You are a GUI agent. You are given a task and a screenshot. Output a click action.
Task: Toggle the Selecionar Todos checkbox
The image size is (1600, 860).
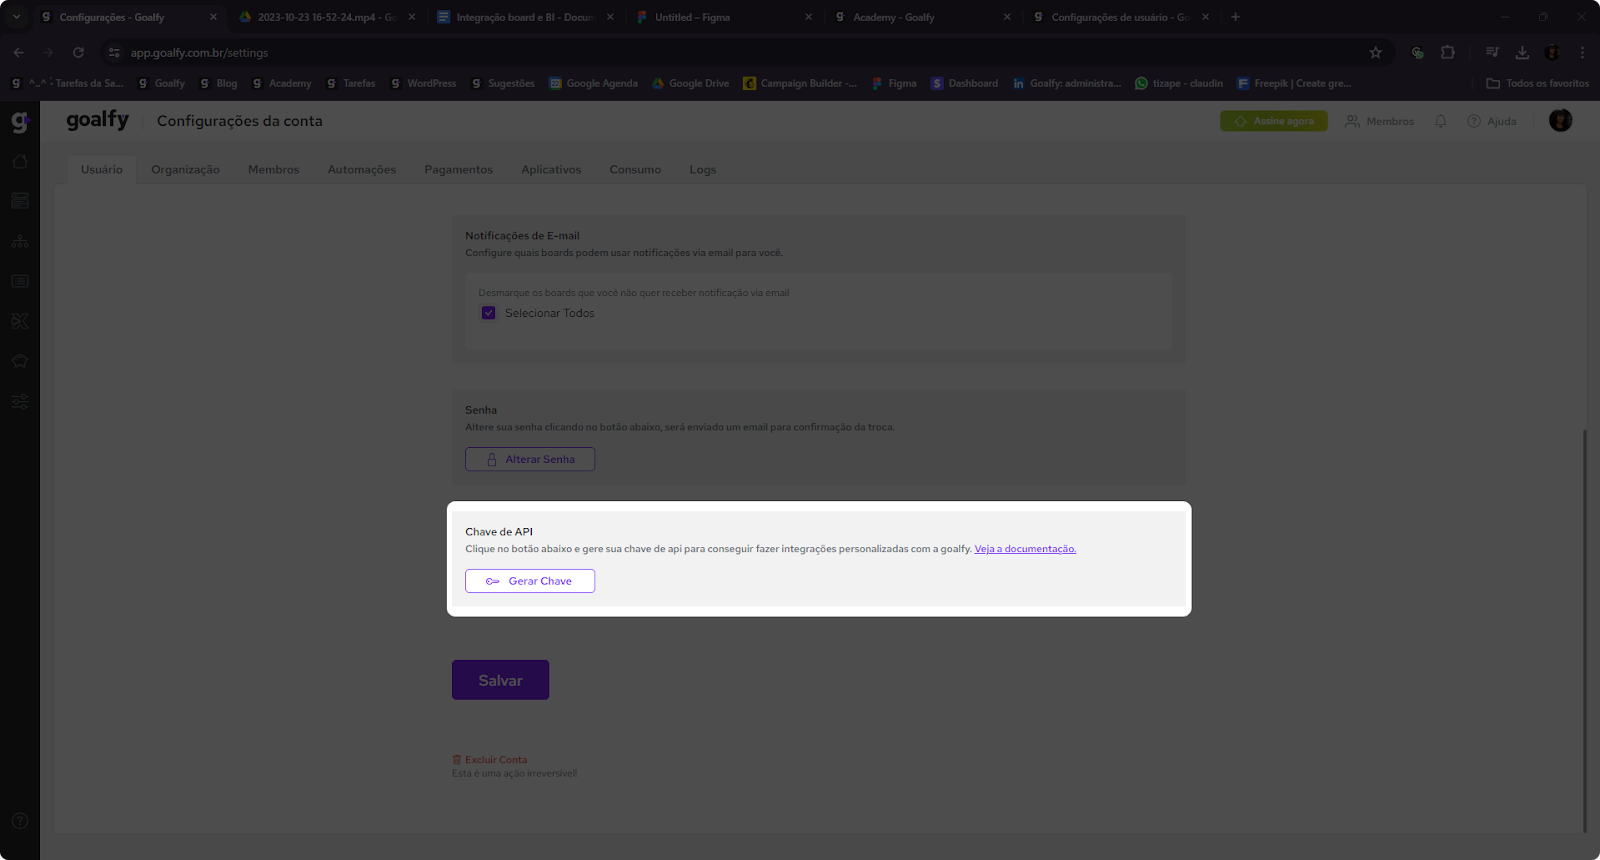[x=489, y=313]
